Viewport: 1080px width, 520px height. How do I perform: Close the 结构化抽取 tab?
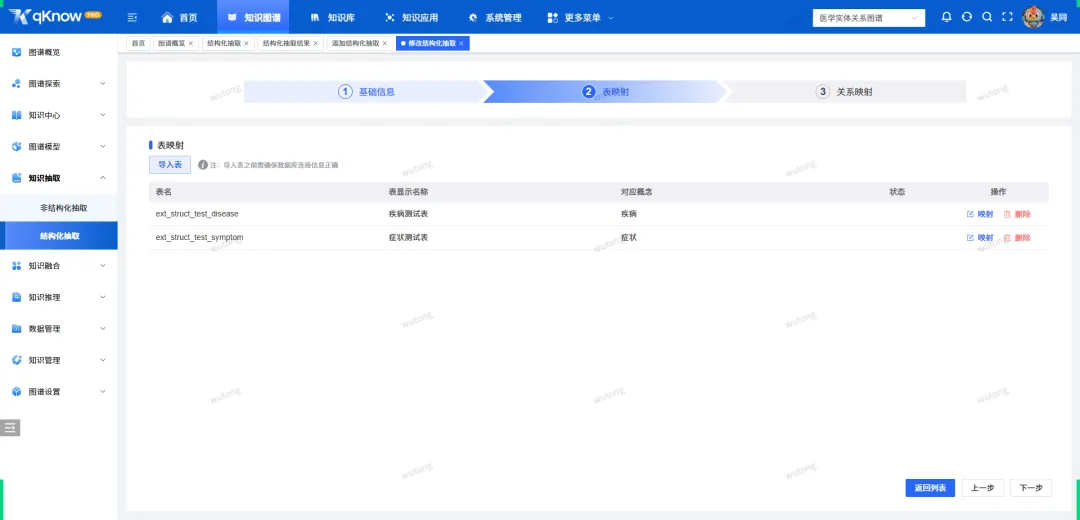(247, 43)
